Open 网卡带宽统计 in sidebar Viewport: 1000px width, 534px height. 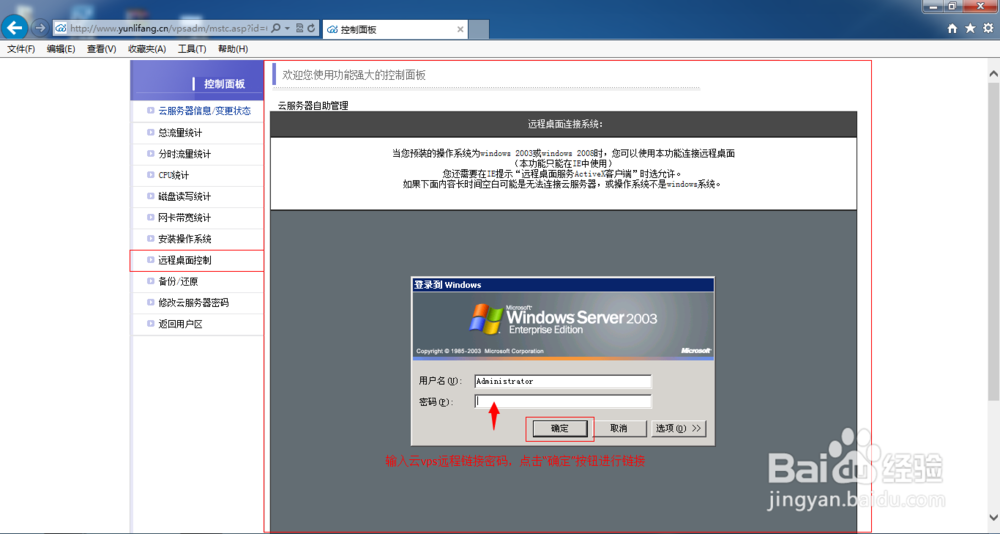click(x=184, y=218)
